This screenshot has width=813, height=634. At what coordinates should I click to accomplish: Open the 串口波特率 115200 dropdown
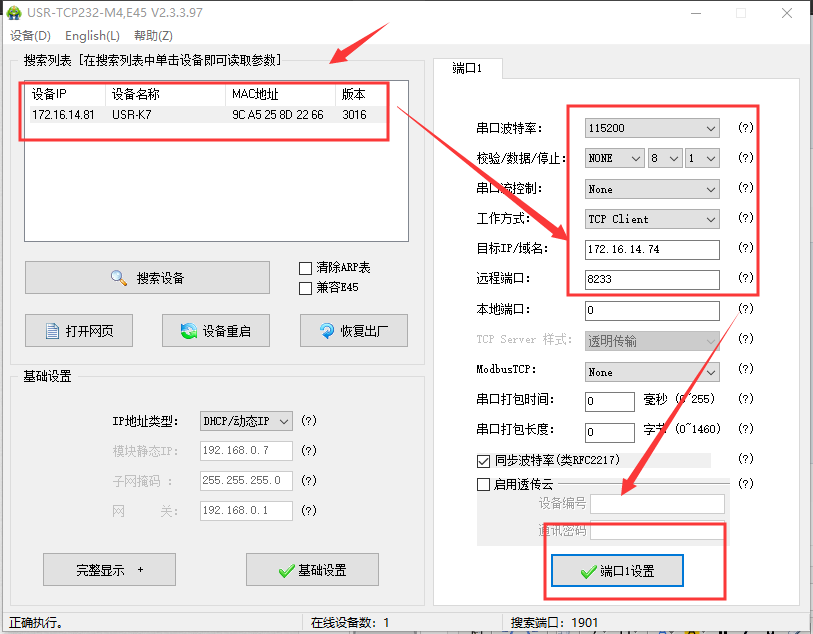(652, 128)
